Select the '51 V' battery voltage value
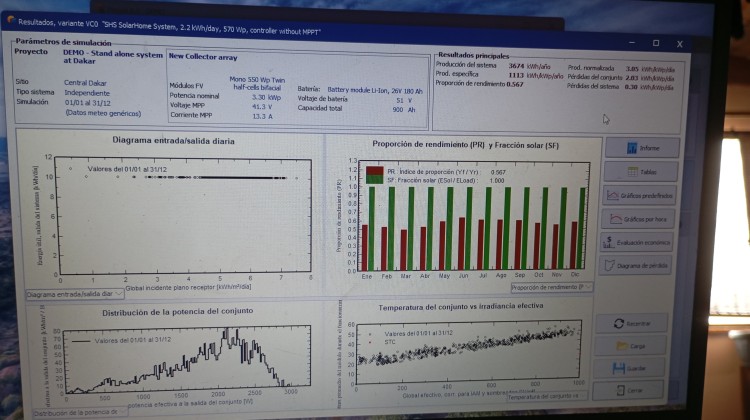The height and width of the screenshot is (420, 750). click(x=403, y=100)
